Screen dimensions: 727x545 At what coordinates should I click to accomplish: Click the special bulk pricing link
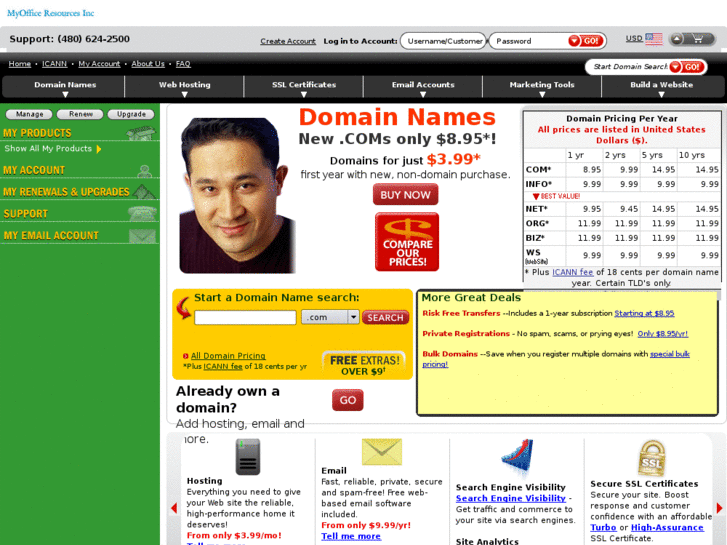point(670,354)
